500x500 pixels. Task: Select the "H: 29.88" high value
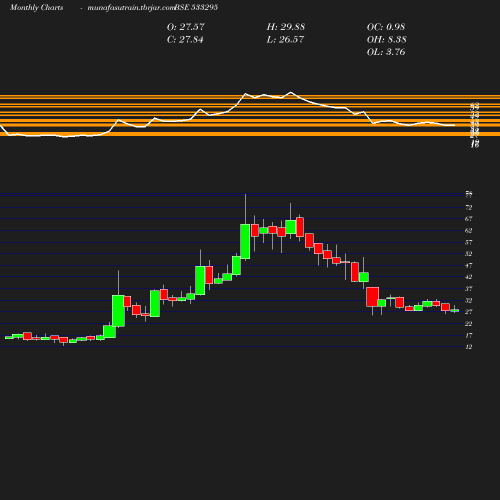pos(286,27)
